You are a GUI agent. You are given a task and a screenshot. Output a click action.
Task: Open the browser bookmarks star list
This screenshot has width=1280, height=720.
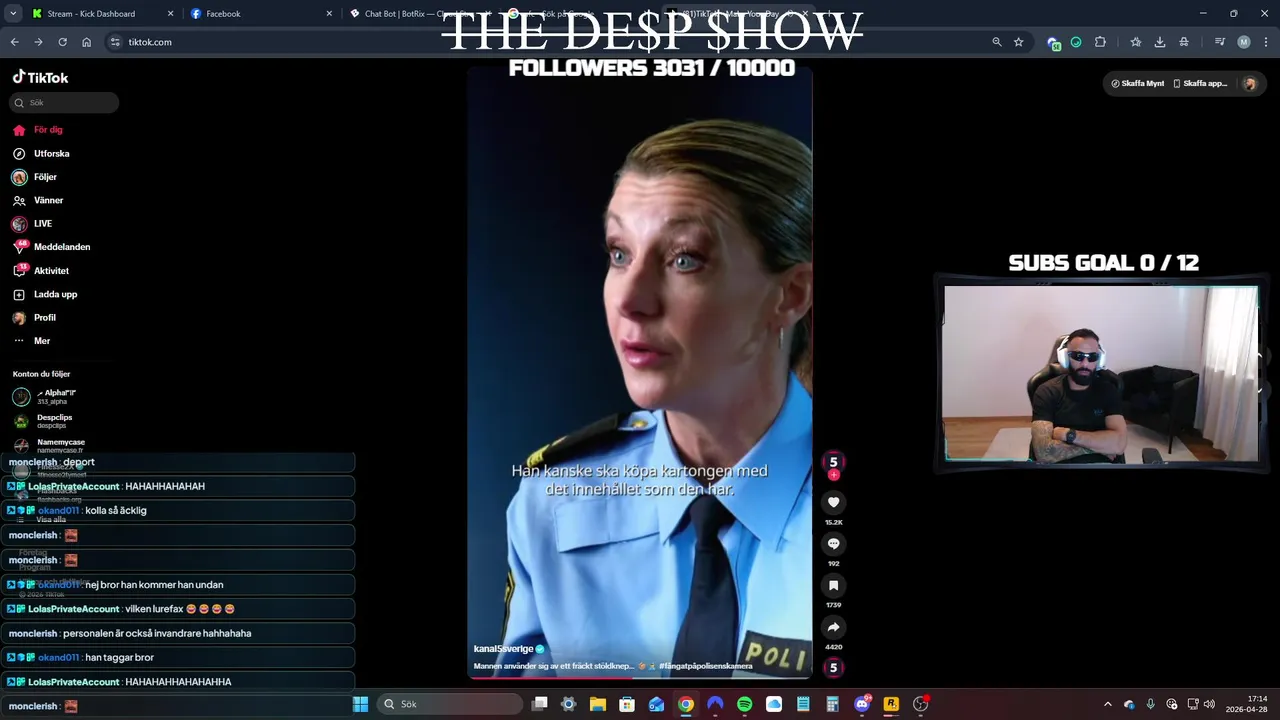coord(1136,42)
